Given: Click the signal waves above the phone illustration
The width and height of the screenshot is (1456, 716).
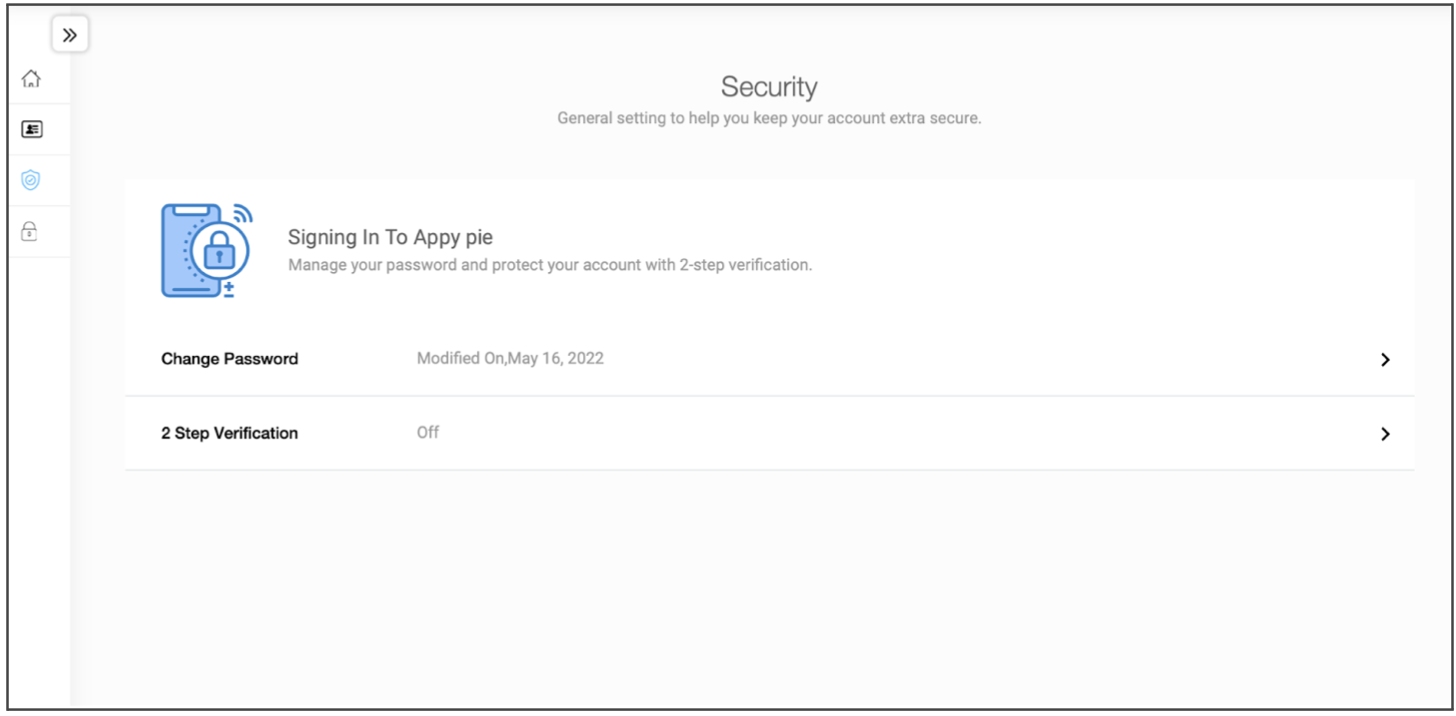Looking at the screenshot, I should click(242, 213).
